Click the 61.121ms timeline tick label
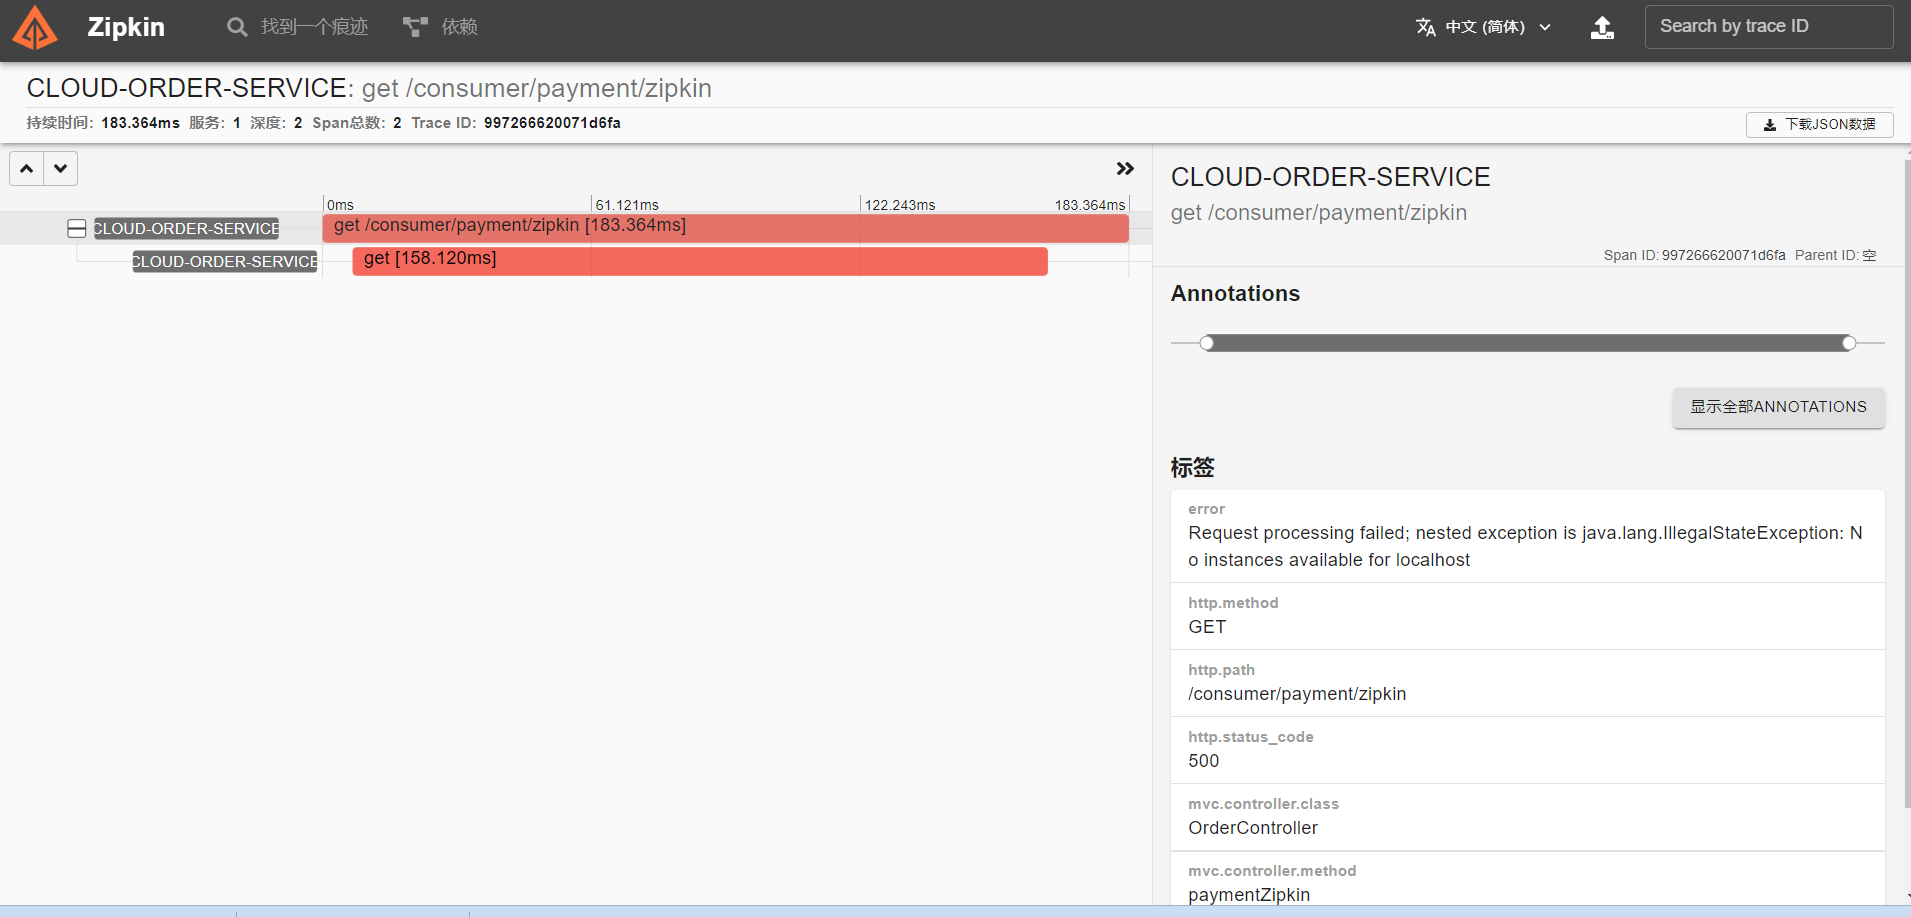Screen dimensions: 1911x917 tap(627, 205)
